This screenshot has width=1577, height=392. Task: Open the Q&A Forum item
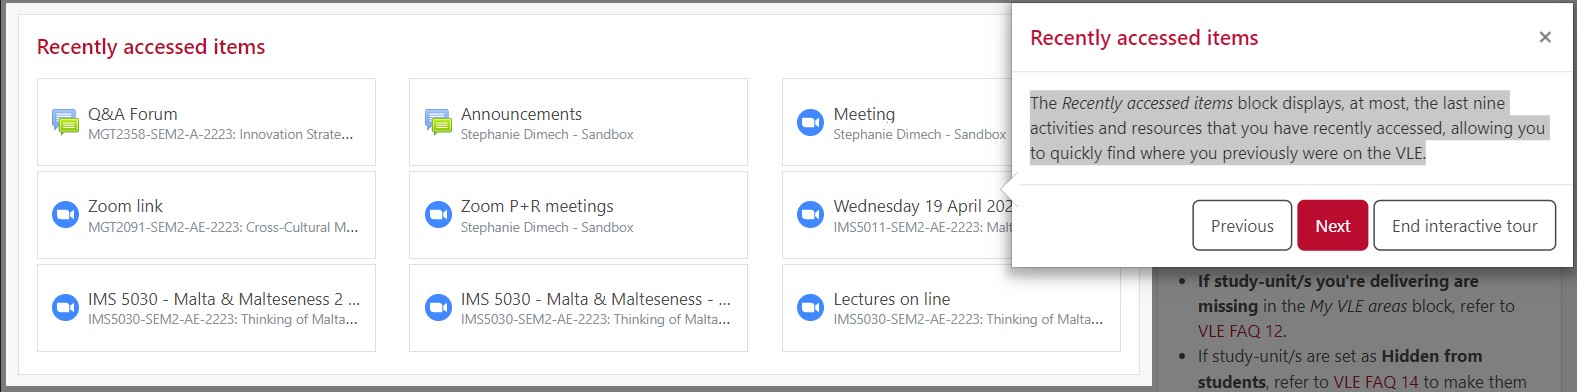tap(133, 114)
